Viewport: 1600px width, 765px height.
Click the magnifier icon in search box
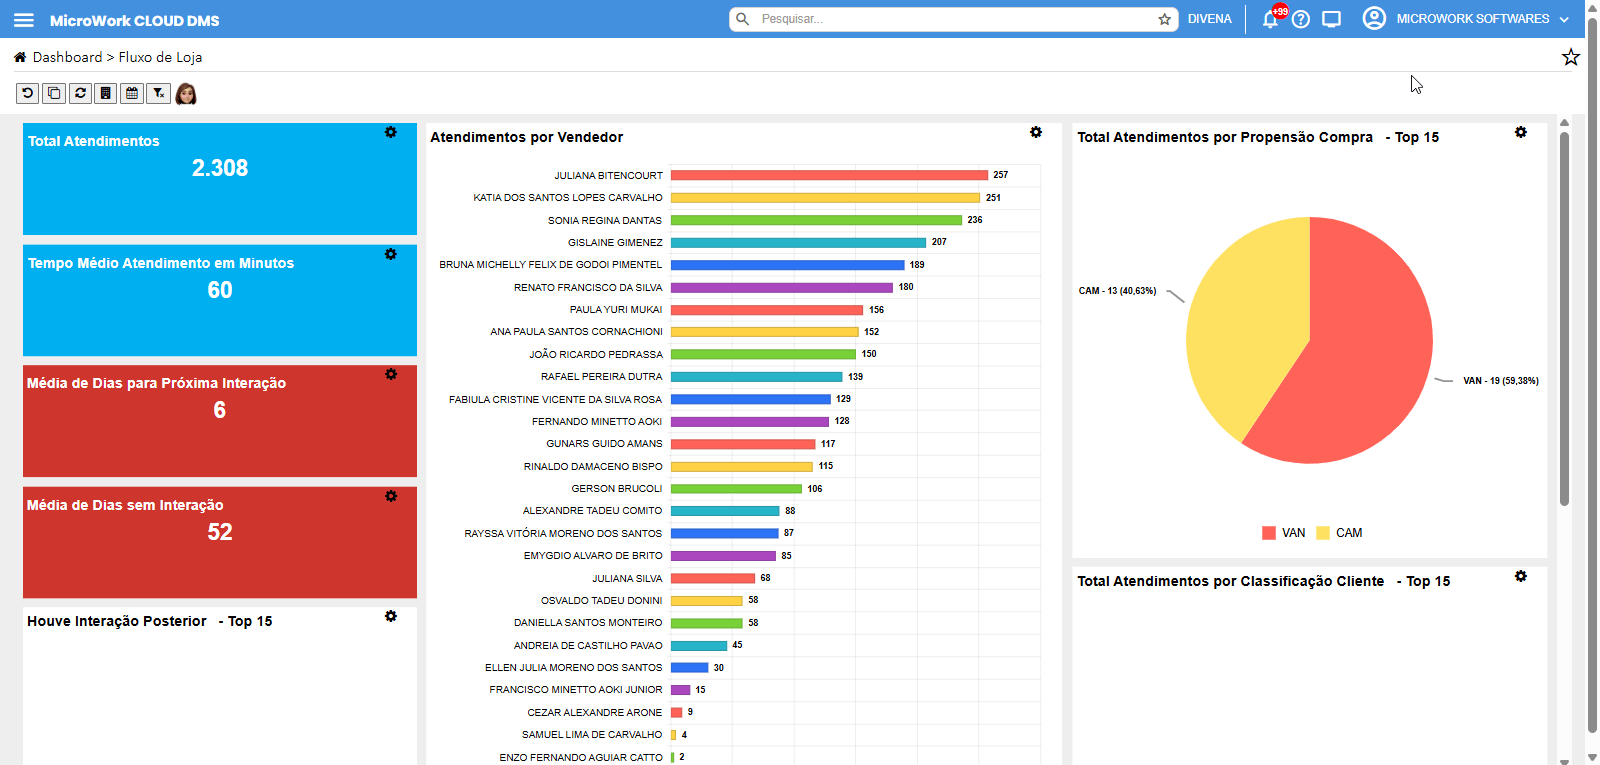click(742, 19)
